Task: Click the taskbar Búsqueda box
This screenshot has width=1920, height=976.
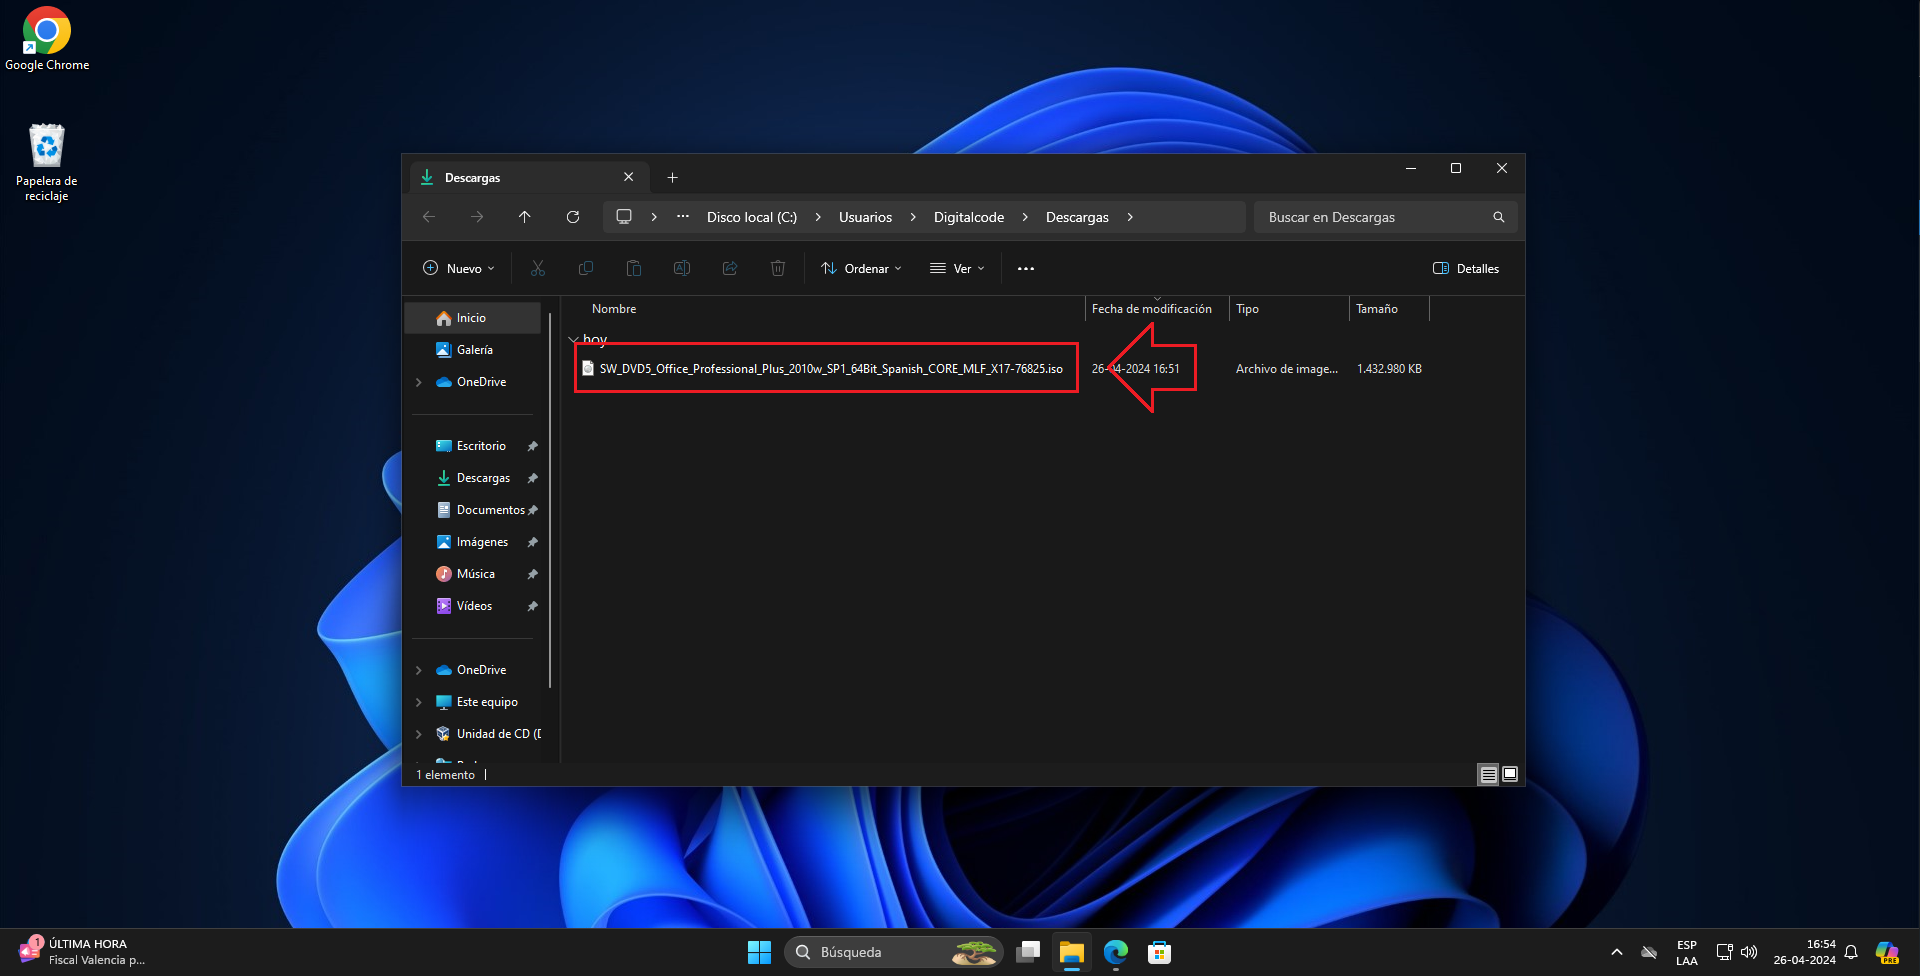Action: click(x=893, y=952)
